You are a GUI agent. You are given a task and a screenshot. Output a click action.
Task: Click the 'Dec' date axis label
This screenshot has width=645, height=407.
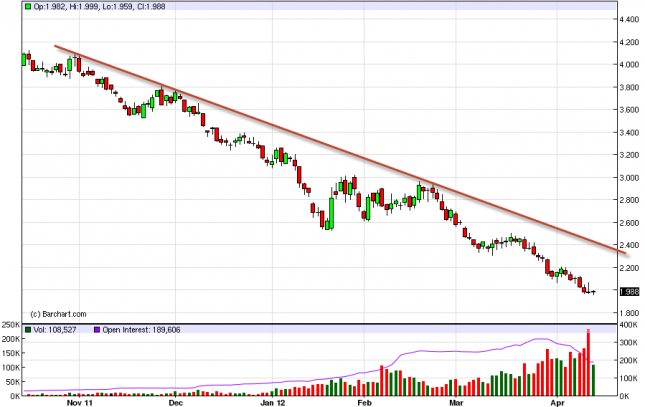click(x=176, y=402)
